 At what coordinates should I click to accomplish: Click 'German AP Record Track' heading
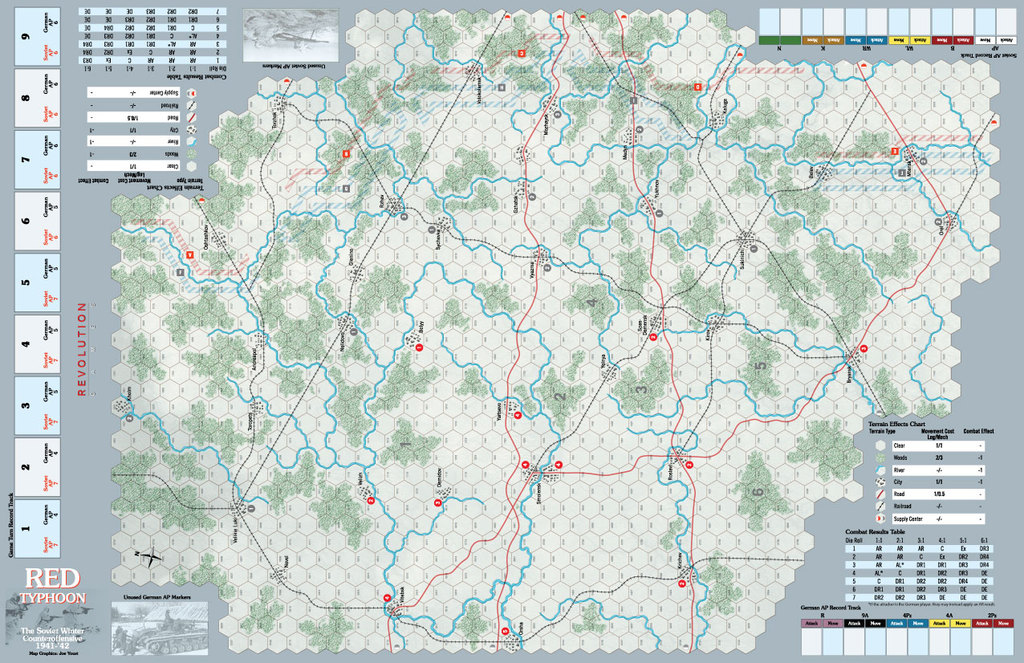[832, 607]
